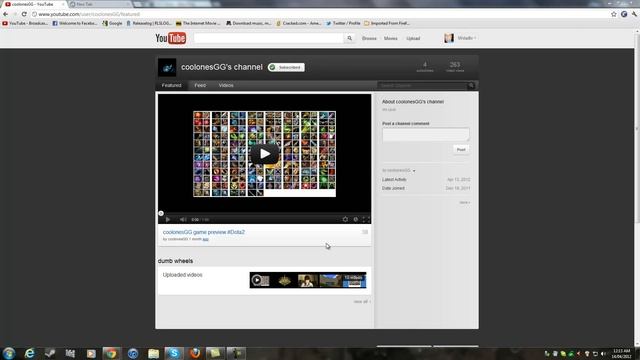Screen dimensions: 640x360
Task: Click the watch later clock icon in player
Action: click(x=356, y=220)
